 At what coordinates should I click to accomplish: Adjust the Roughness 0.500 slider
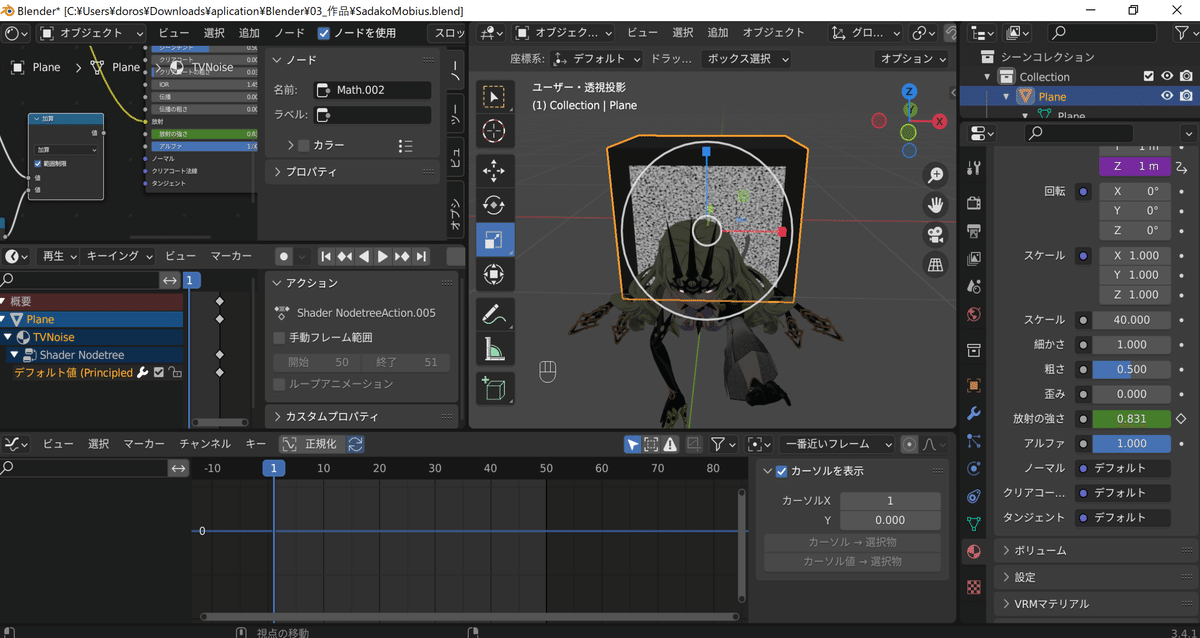pyautogui.click(x=1132, y=369)
